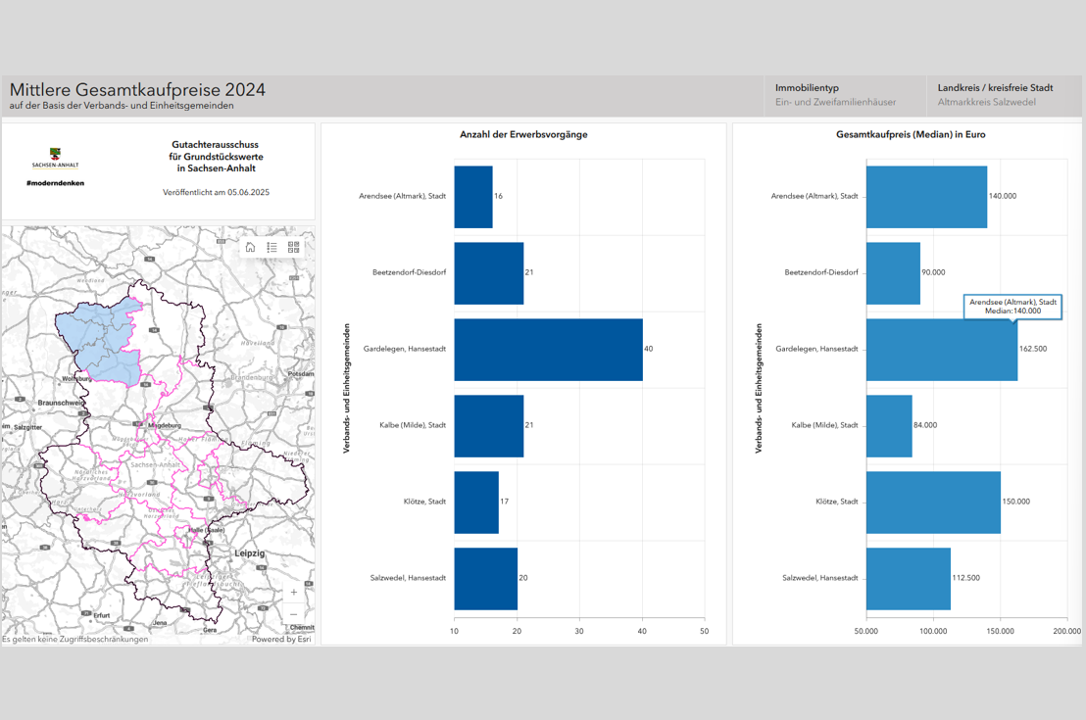Open the basemap gallery grid icon
The height and width of the screenshot is (720, 1086).
(x=294, y=247)
